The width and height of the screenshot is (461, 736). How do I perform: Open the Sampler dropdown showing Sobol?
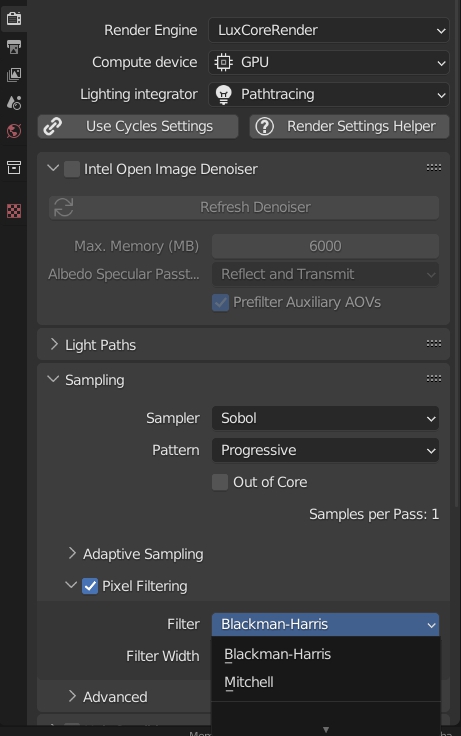325,418
